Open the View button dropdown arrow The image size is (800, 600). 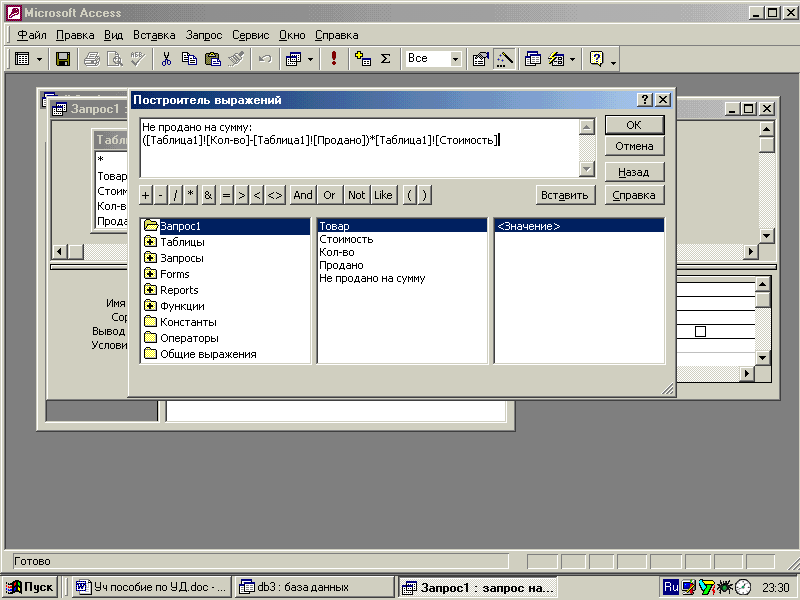39,60
